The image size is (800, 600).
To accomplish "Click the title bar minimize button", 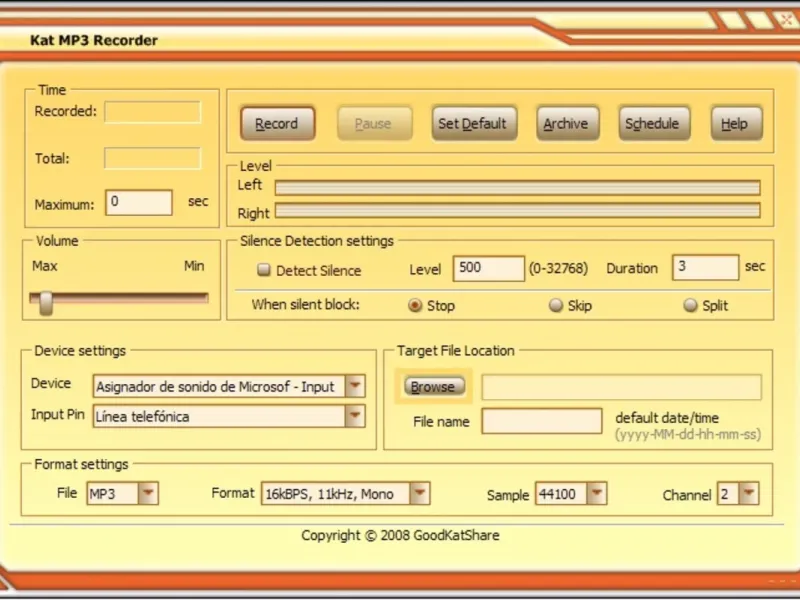I will [732, 20].
